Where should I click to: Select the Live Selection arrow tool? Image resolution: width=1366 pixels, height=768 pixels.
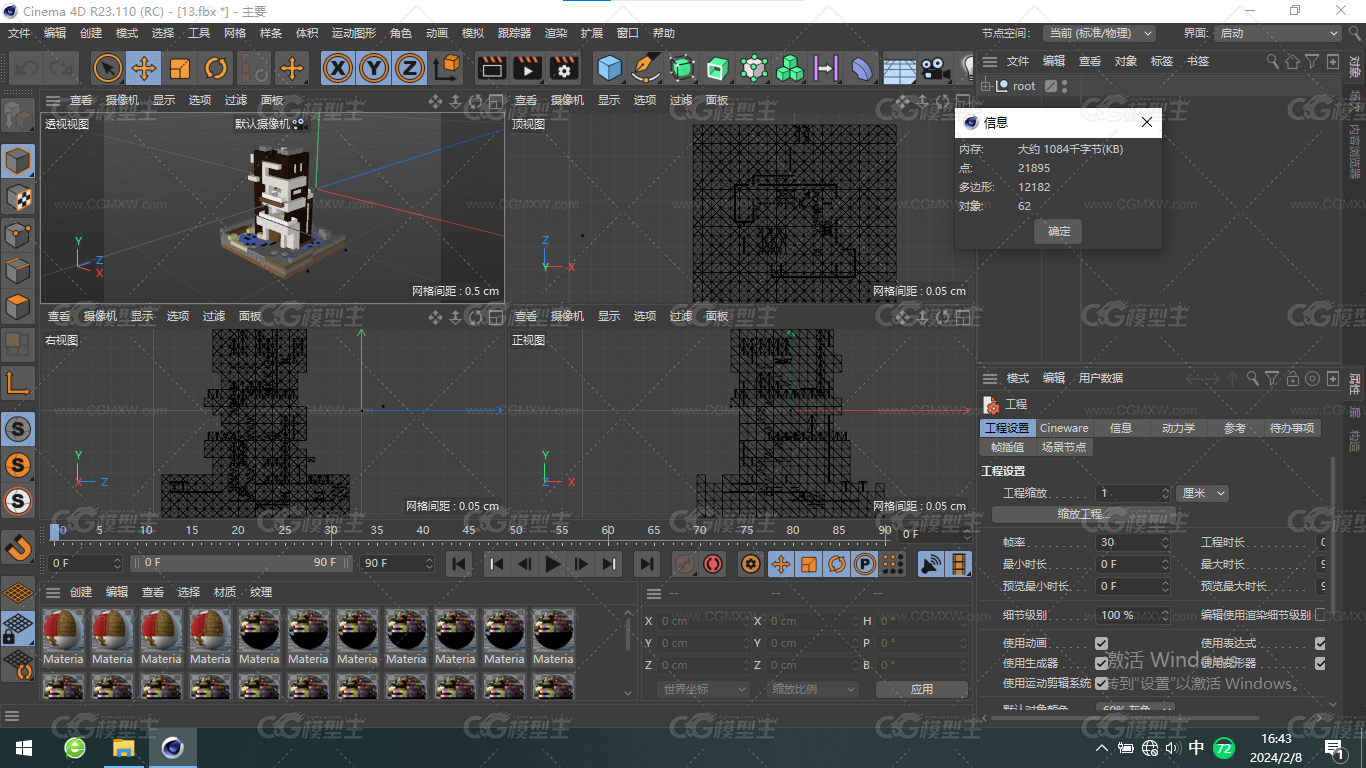click(108, 68)
